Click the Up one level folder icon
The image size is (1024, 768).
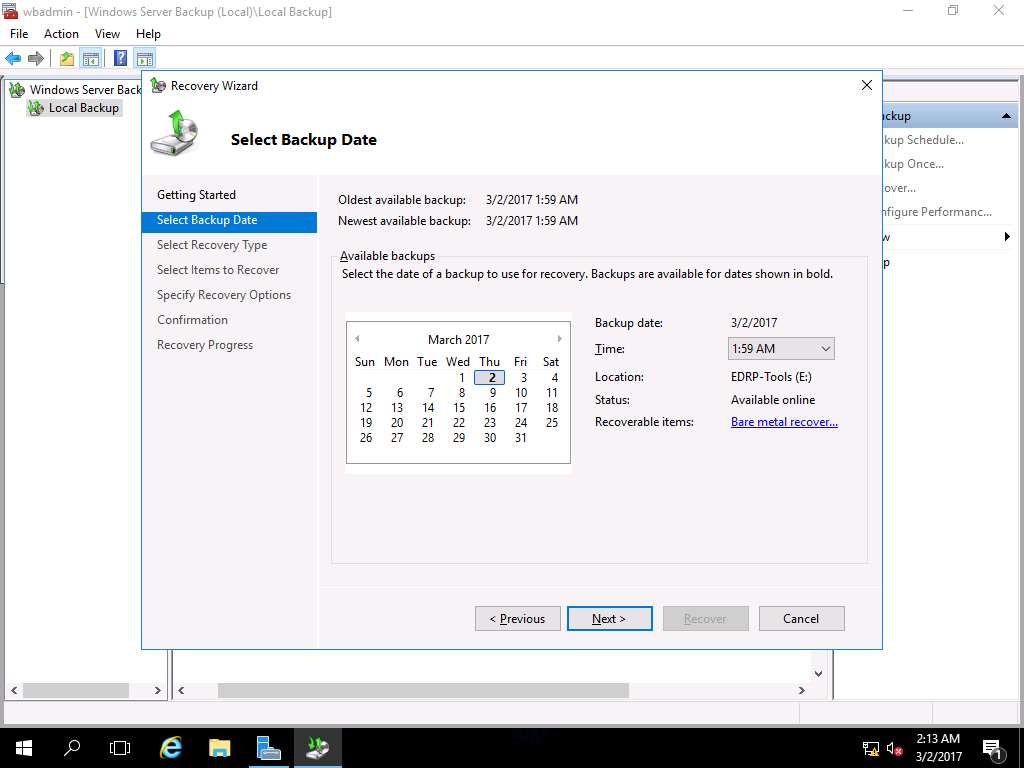67,58
